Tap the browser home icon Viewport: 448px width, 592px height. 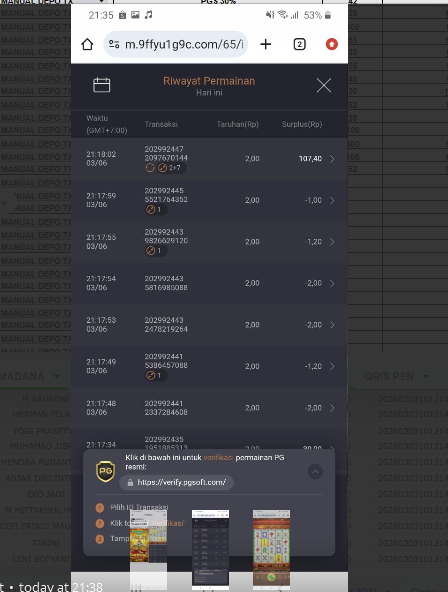[x=87, y=44]
